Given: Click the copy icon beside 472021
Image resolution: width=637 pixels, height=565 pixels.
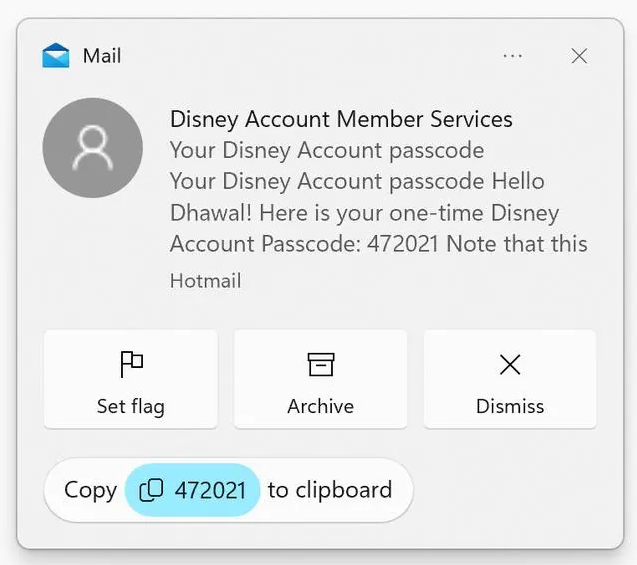Looking at the screenshot, I should [151, 490].
